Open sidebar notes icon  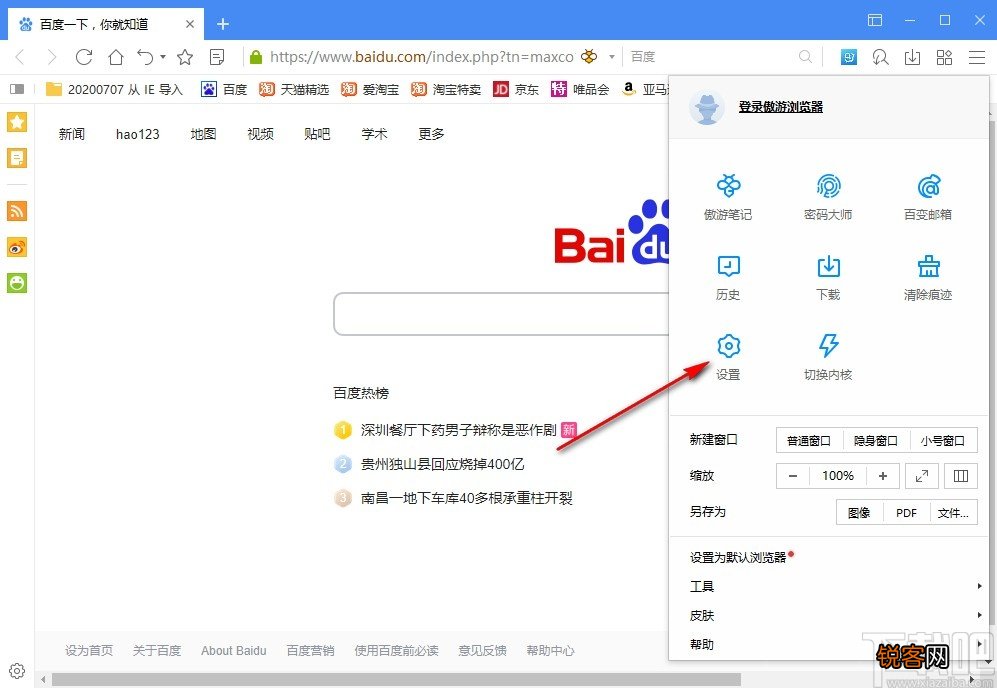(x=17, y=158)
